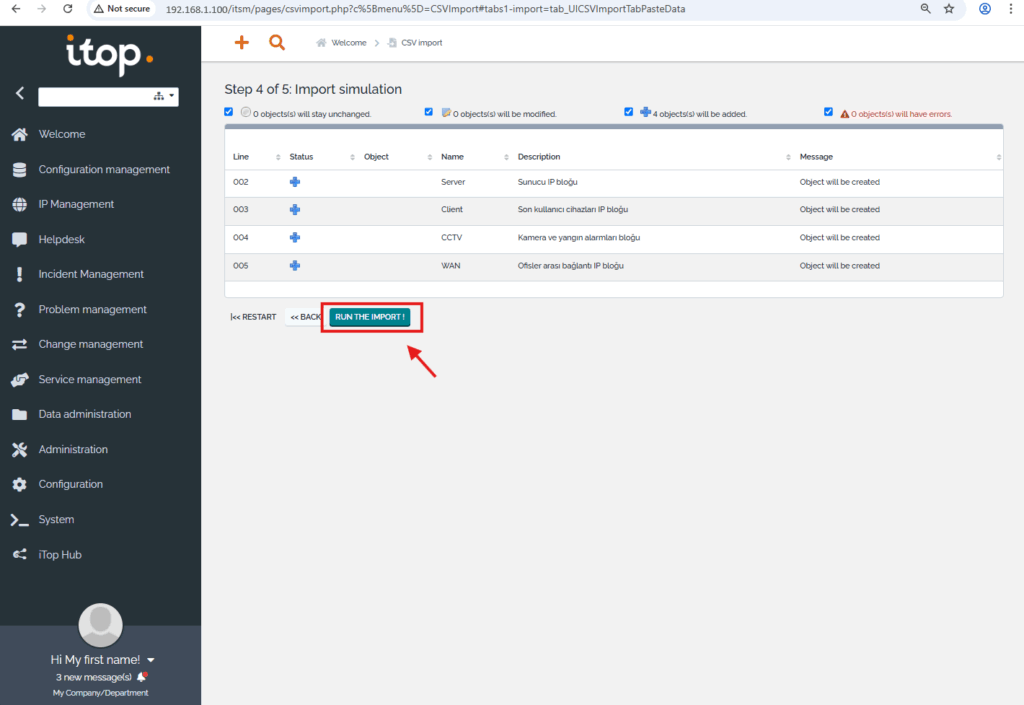This screenshot has height=705, width=1024.
Task: Bookmark this page with the star icon
Action: pos(949,8)
